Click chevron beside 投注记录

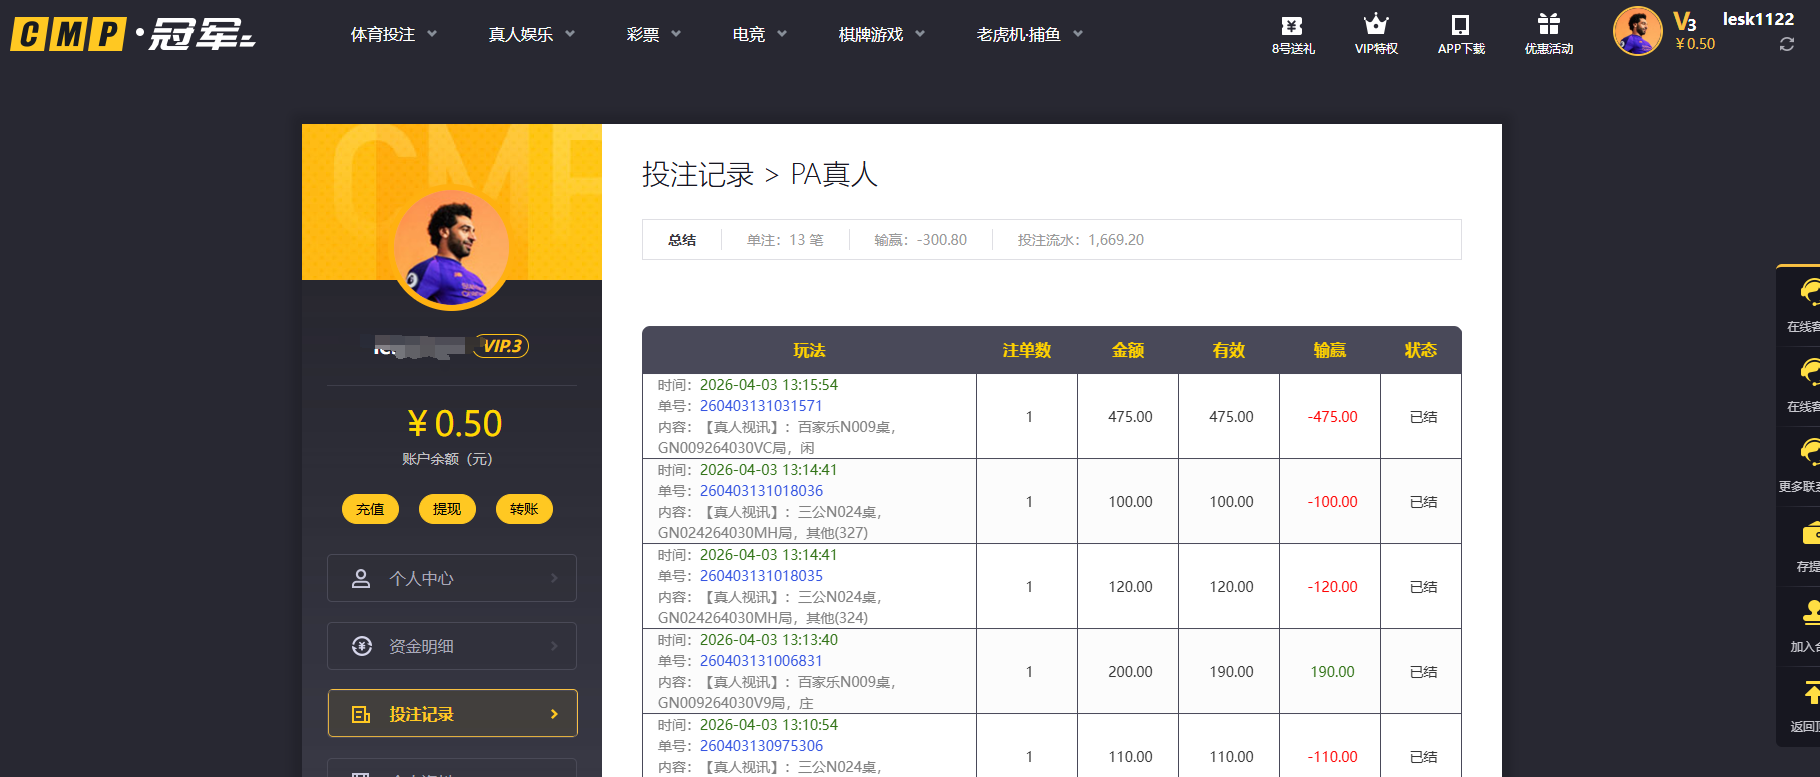pos(555,714)
